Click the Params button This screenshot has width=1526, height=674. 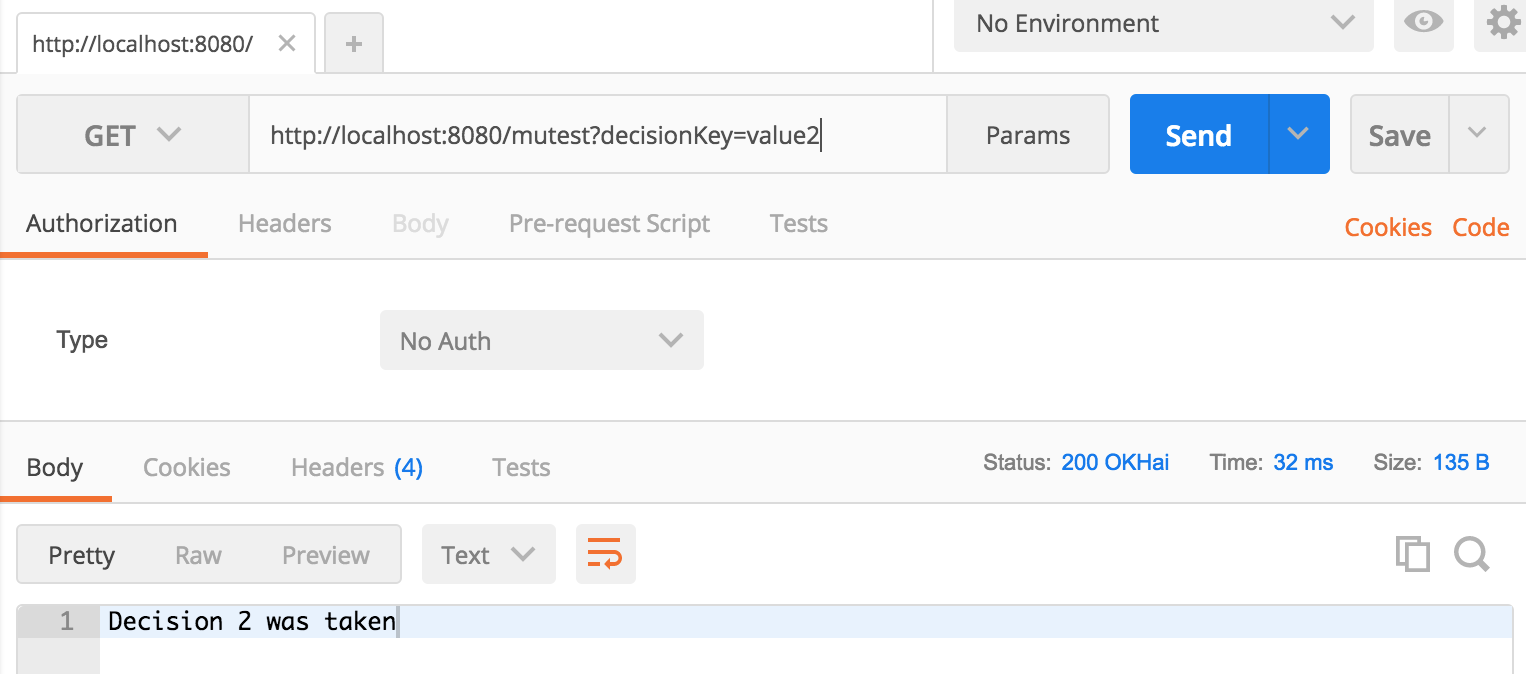pyautogui.click(x=1027, y=135)
